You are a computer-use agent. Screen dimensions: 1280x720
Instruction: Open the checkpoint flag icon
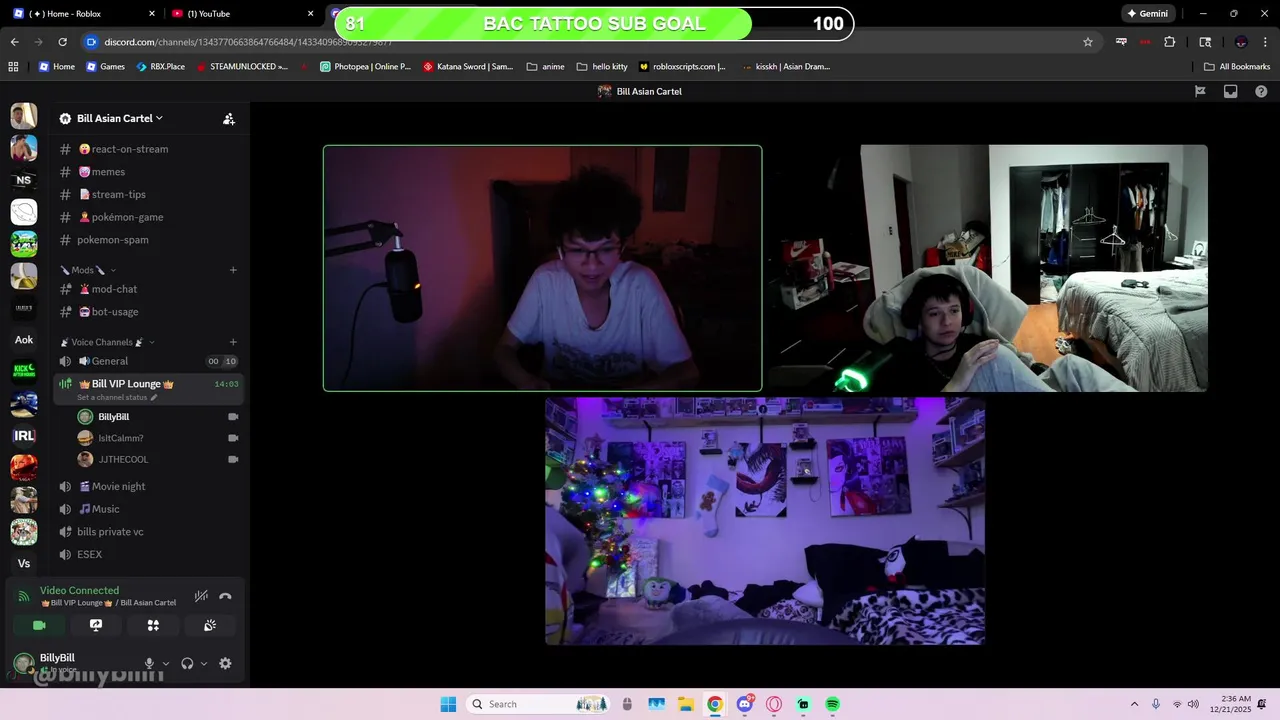click(1200, 91)
